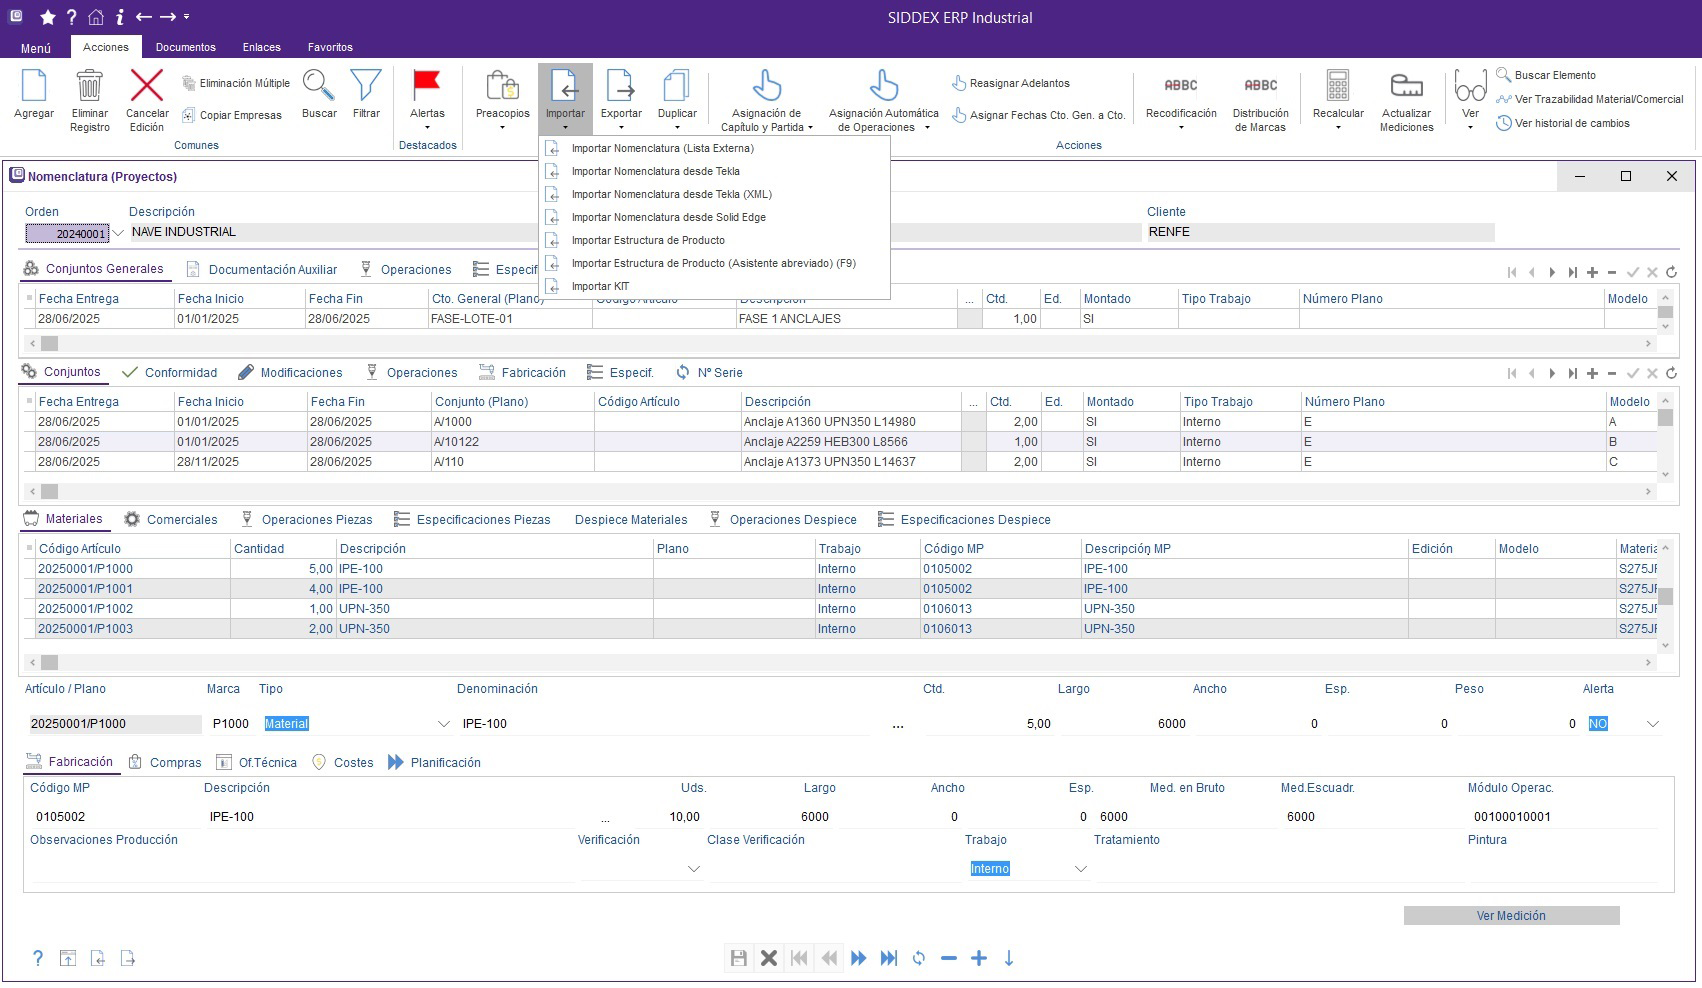This screenshot has width=1702, height=988.
Task: Click Ver historial de cambios link
Action: click(1571, 123)
